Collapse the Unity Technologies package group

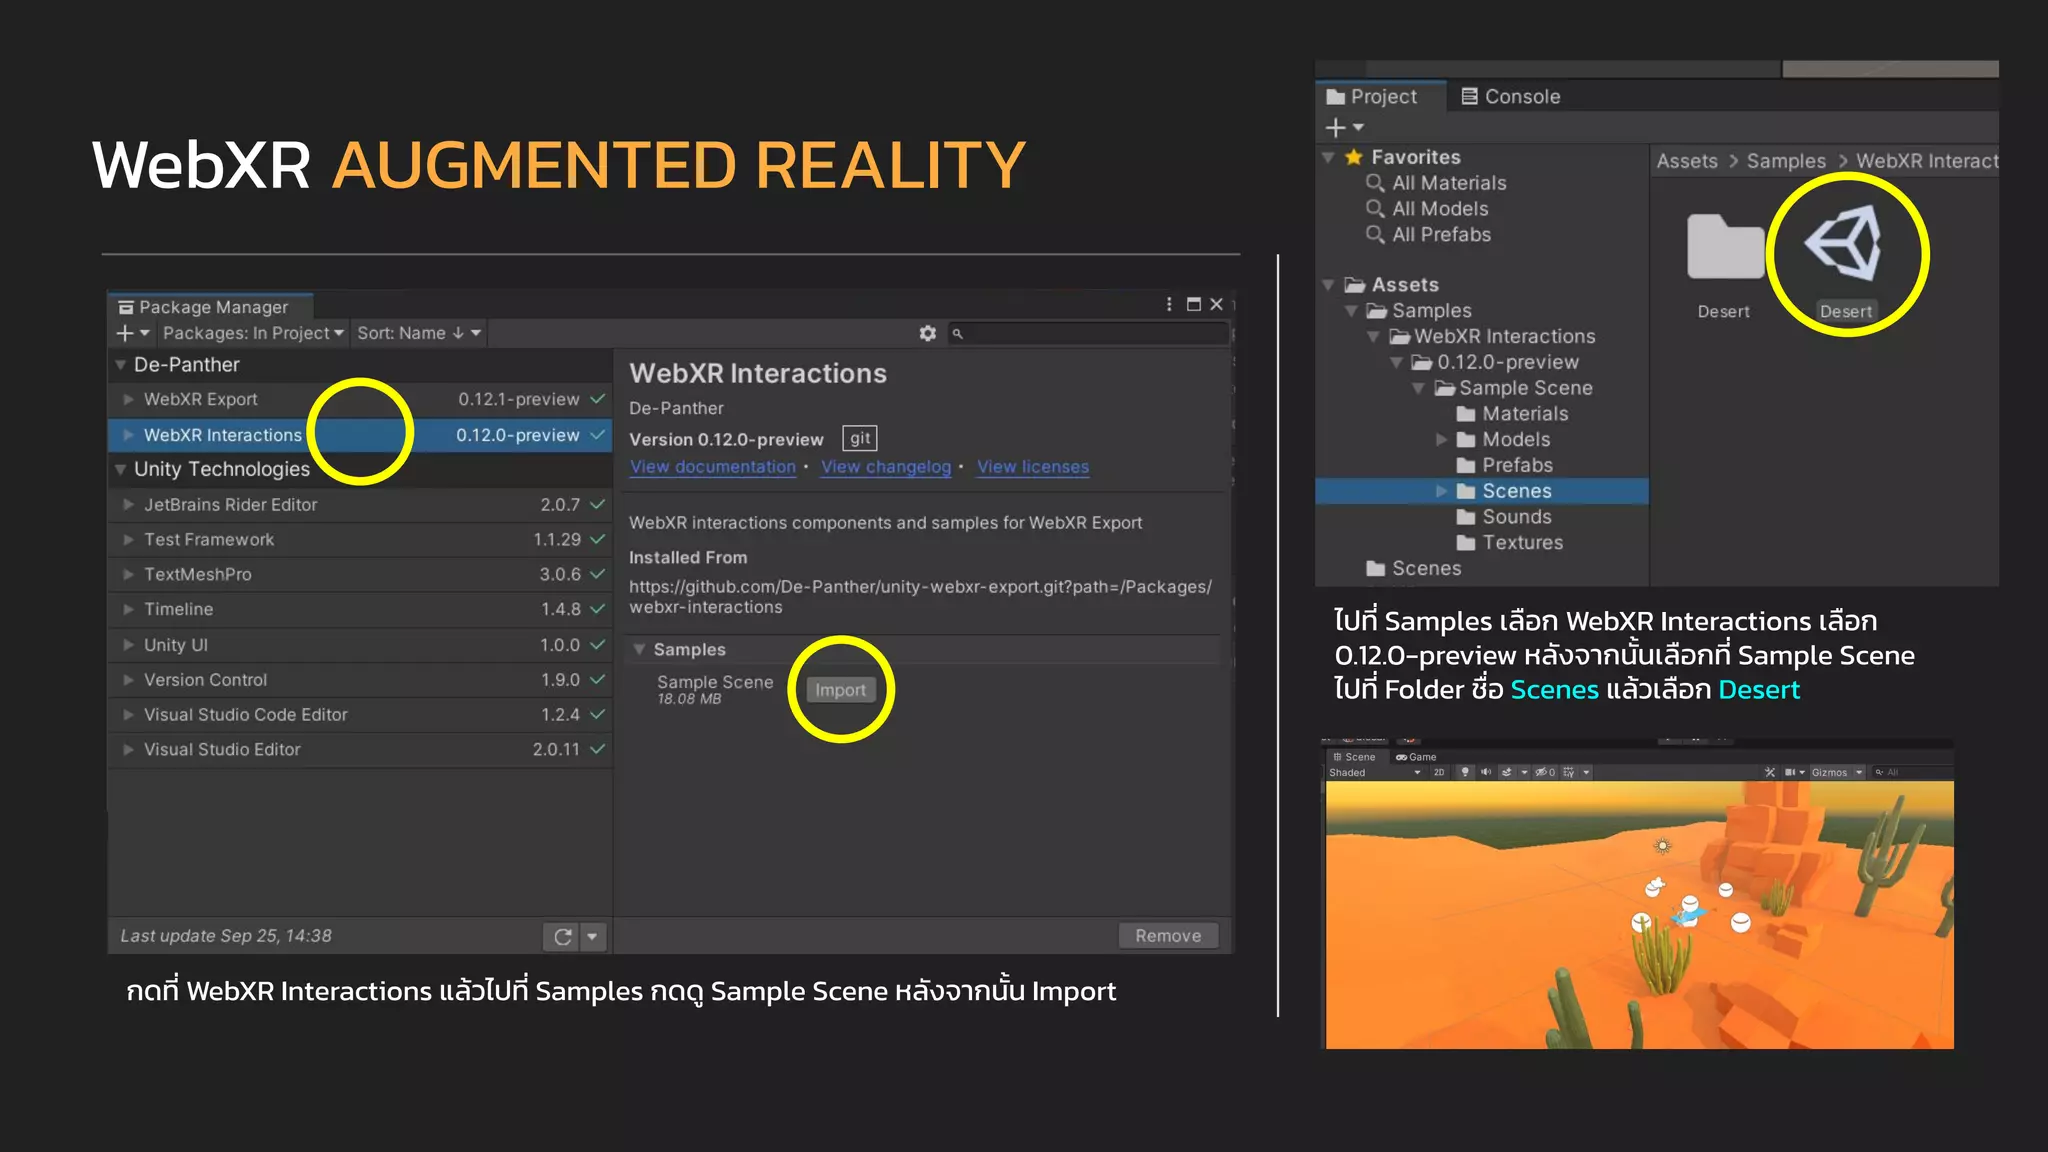click(x=121, y=469)
